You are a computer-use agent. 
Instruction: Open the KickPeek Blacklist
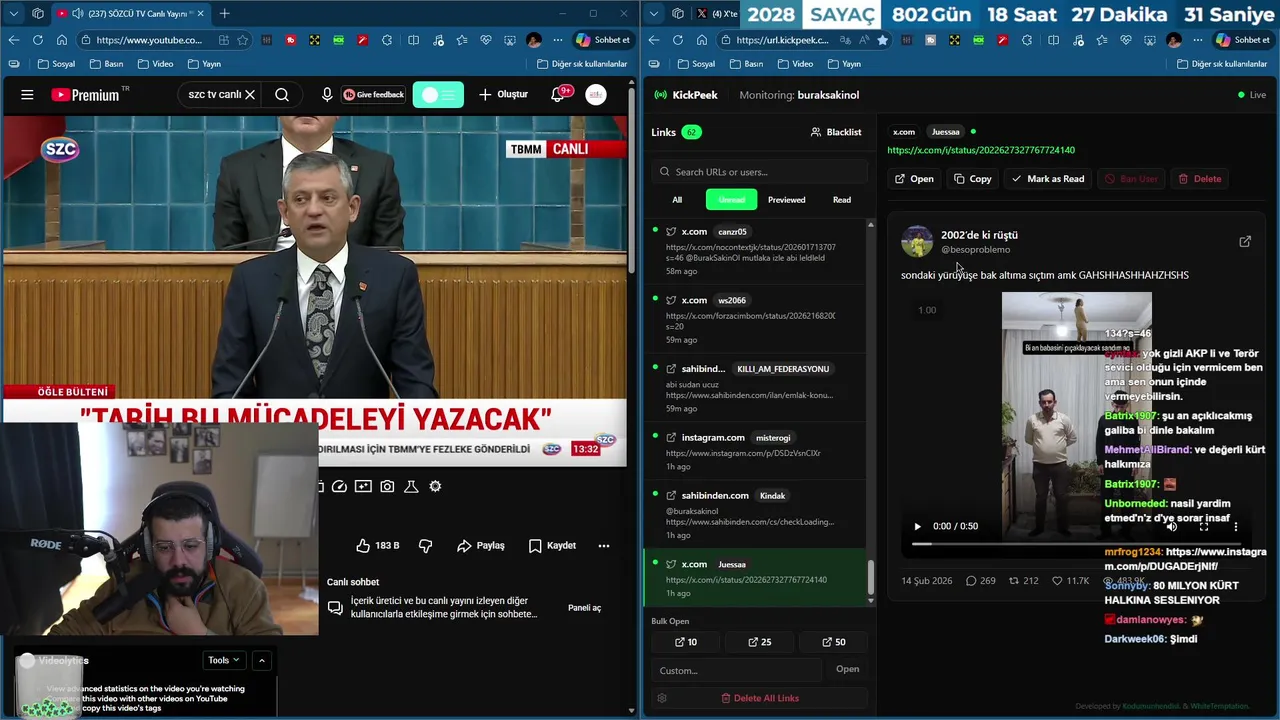click(x=836, y=132)
